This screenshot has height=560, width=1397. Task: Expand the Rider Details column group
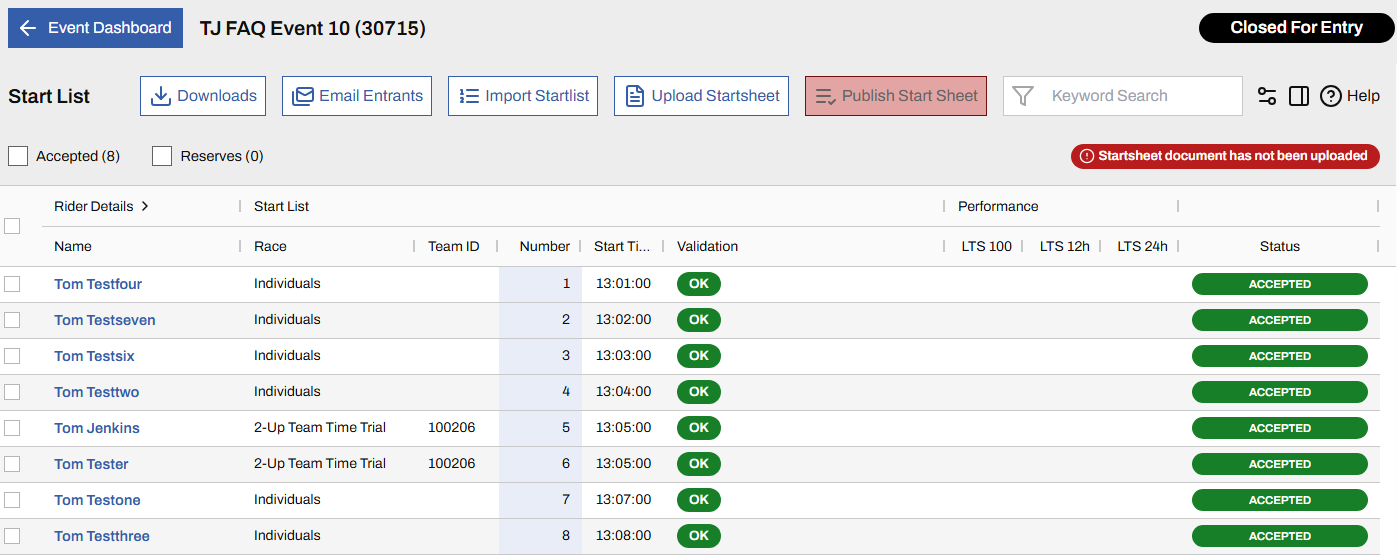(x=145, y=206)
